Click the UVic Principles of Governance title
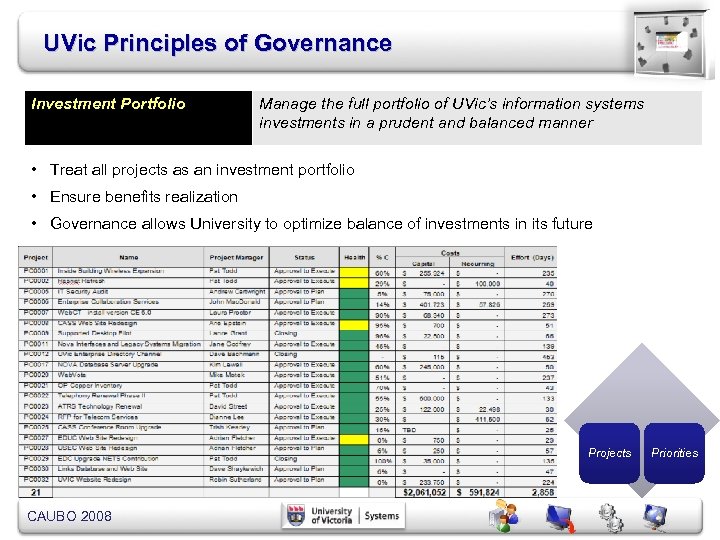 (218, 43)
